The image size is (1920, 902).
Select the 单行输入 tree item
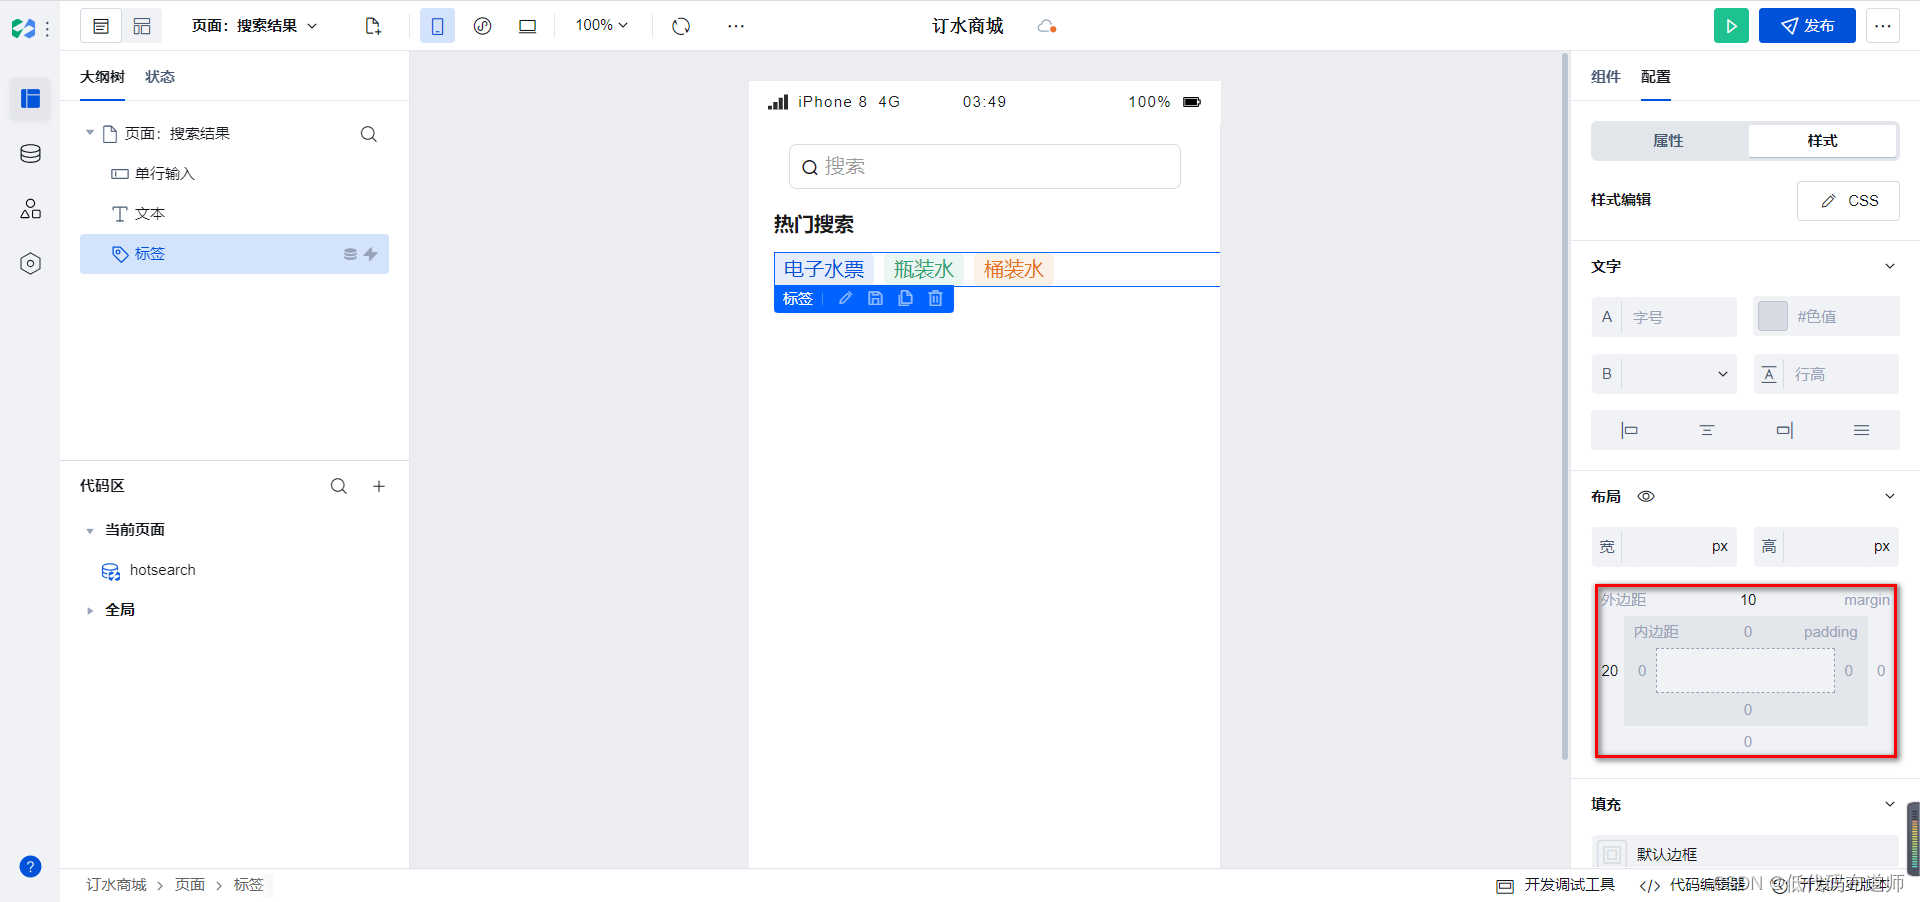point(234,174)
